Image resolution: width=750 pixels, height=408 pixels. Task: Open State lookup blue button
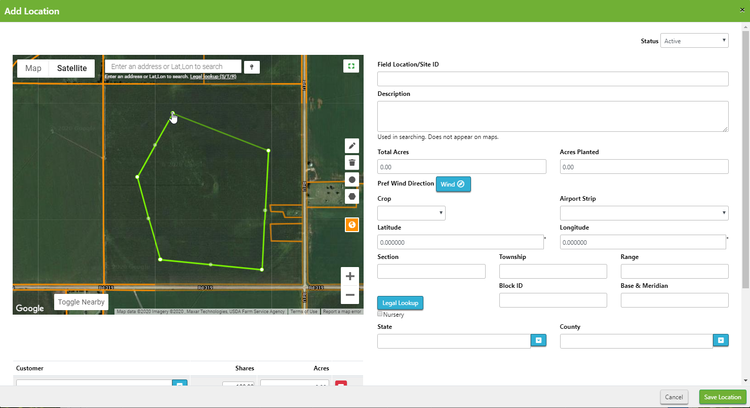539,340
